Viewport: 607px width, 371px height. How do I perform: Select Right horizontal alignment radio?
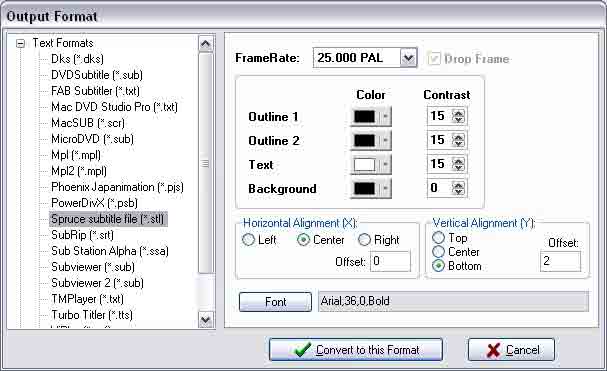364,240
